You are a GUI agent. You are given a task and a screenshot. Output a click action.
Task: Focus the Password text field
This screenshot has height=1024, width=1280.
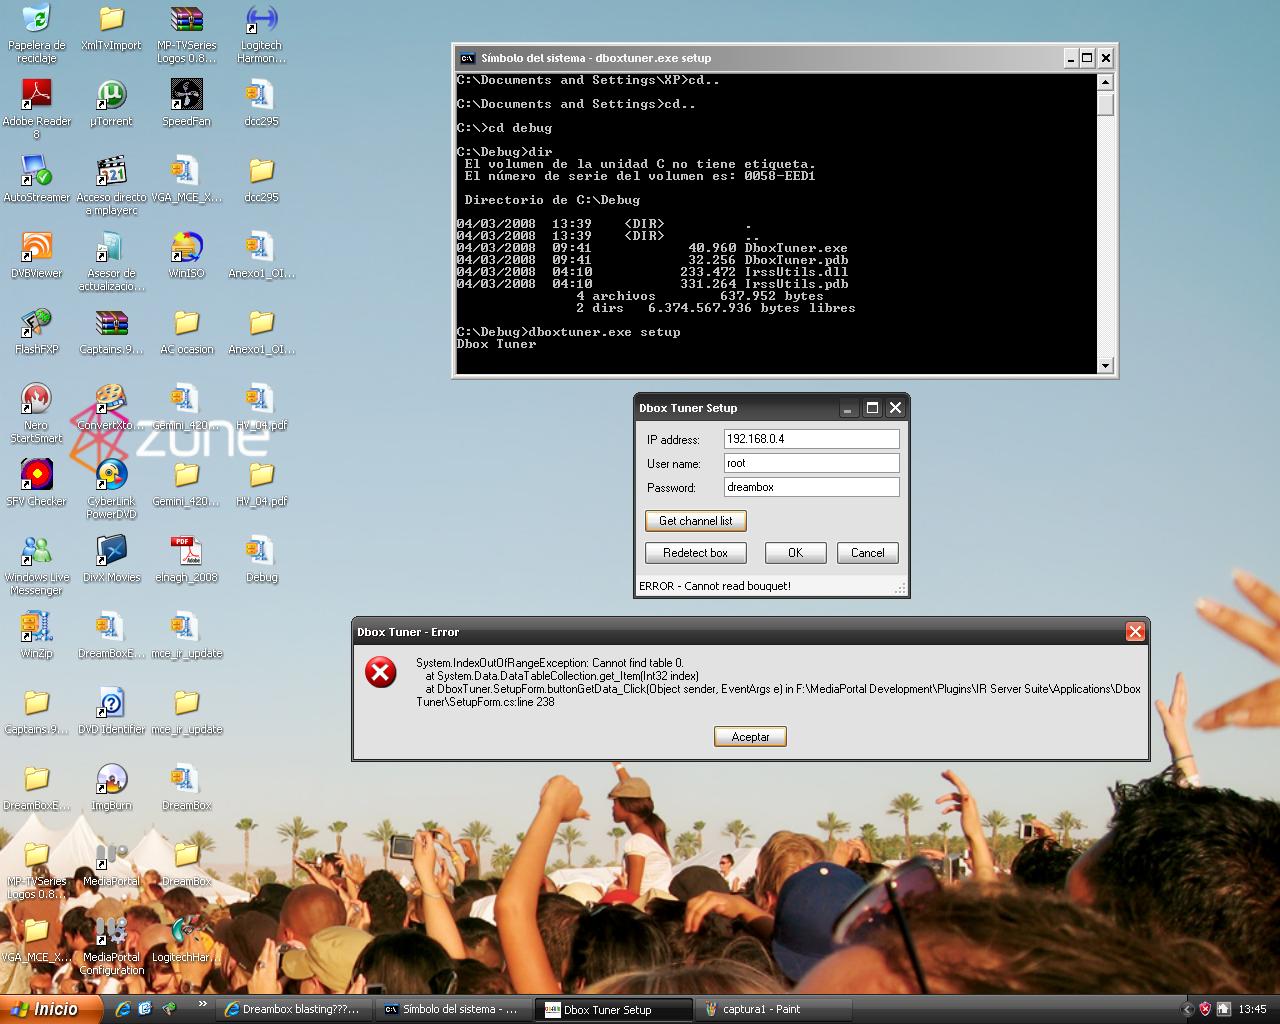810,487
